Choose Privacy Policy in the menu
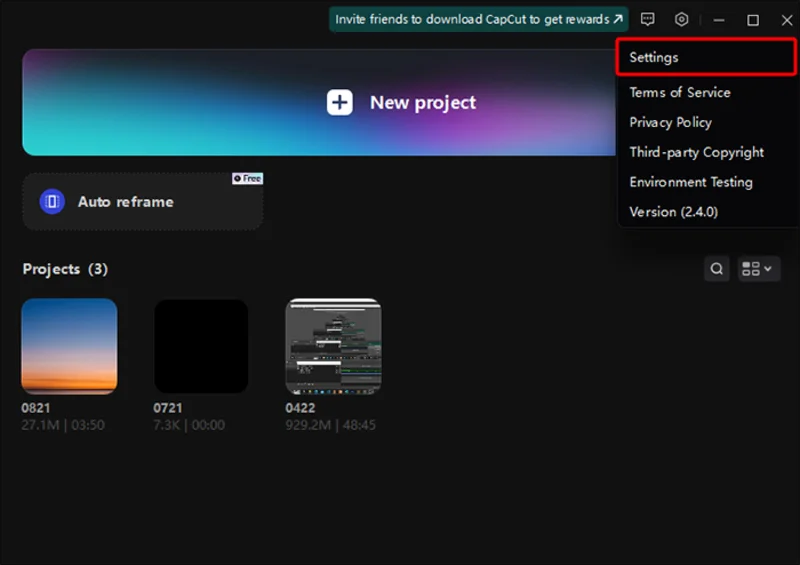The height and width of the screenshot is (565, 800). tap(670, 122)
